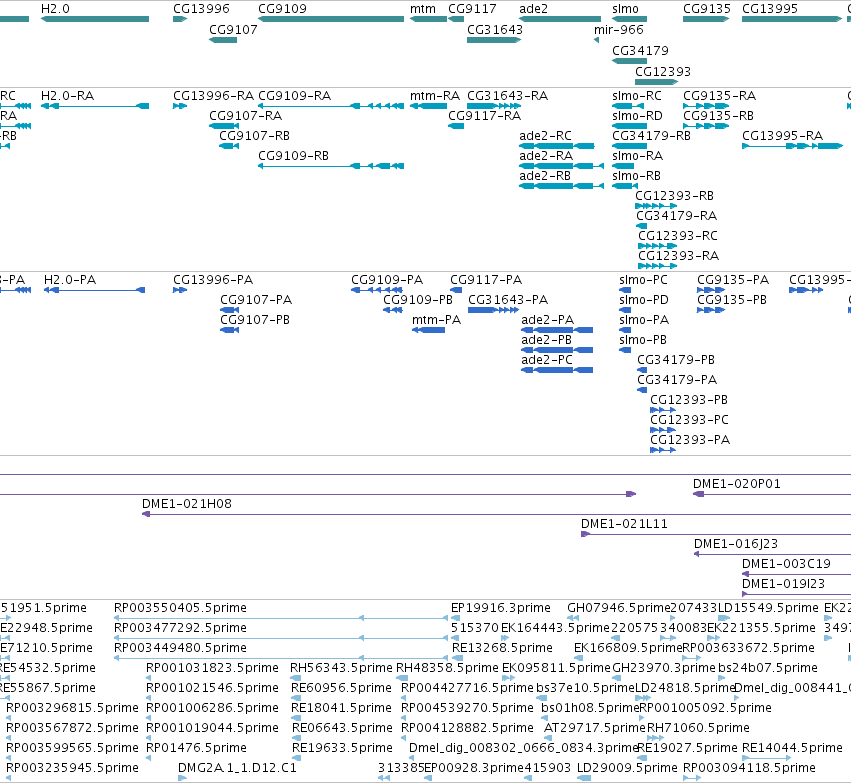
Task: Select the CG13995 gene label
Action: pos(770,9)
